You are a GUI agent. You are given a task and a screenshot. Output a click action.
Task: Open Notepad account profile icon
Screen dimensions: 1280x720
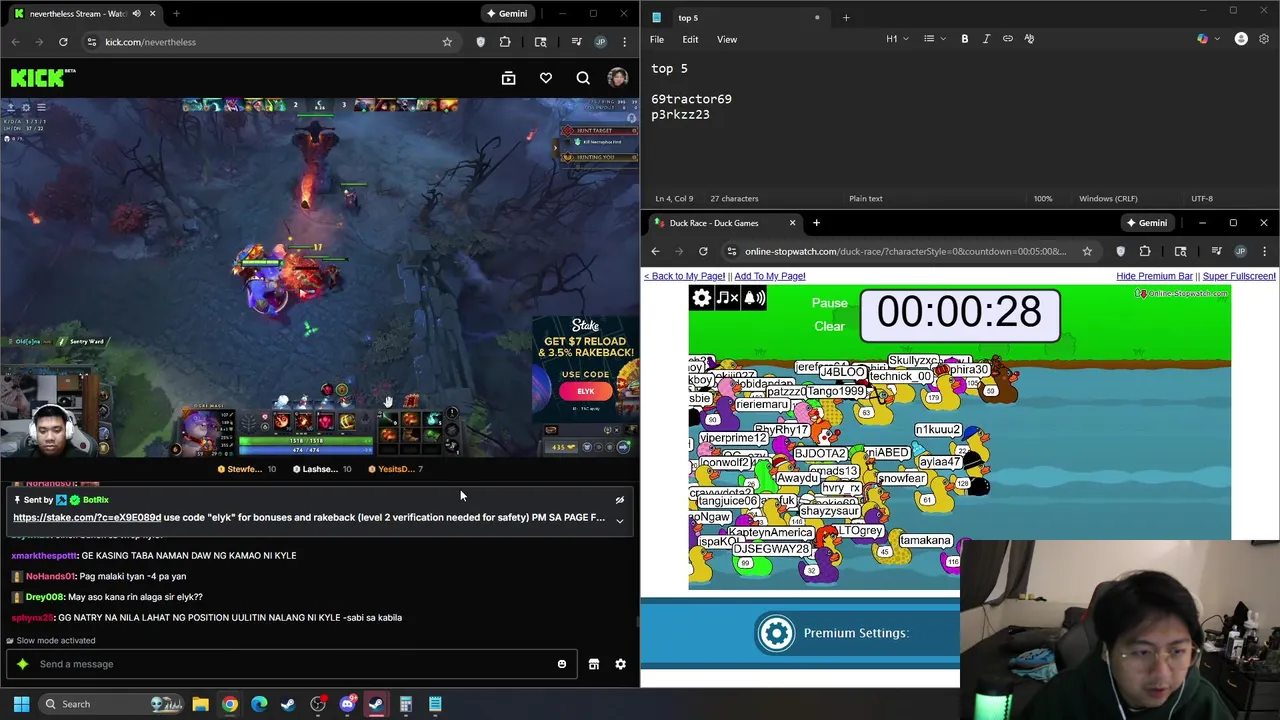pos(1241,39)
